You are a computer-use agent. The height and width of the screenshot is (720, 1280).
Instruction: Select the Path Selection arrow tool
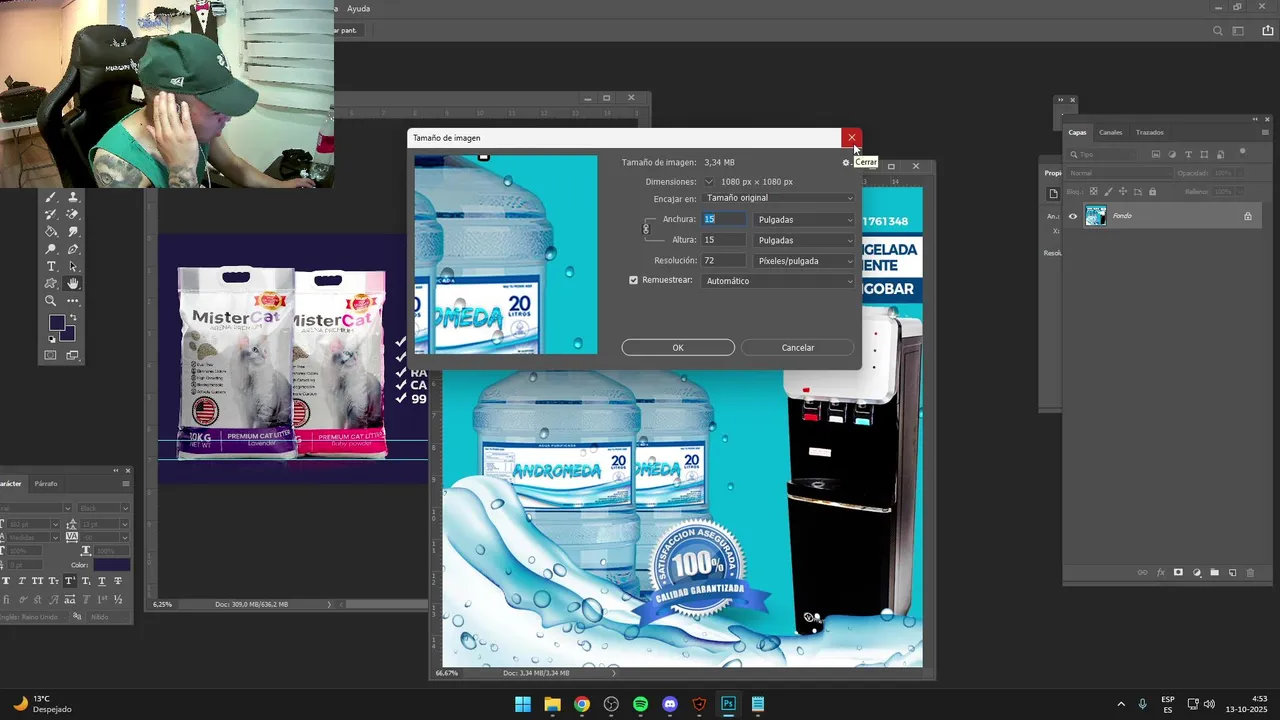click(73, 266)
